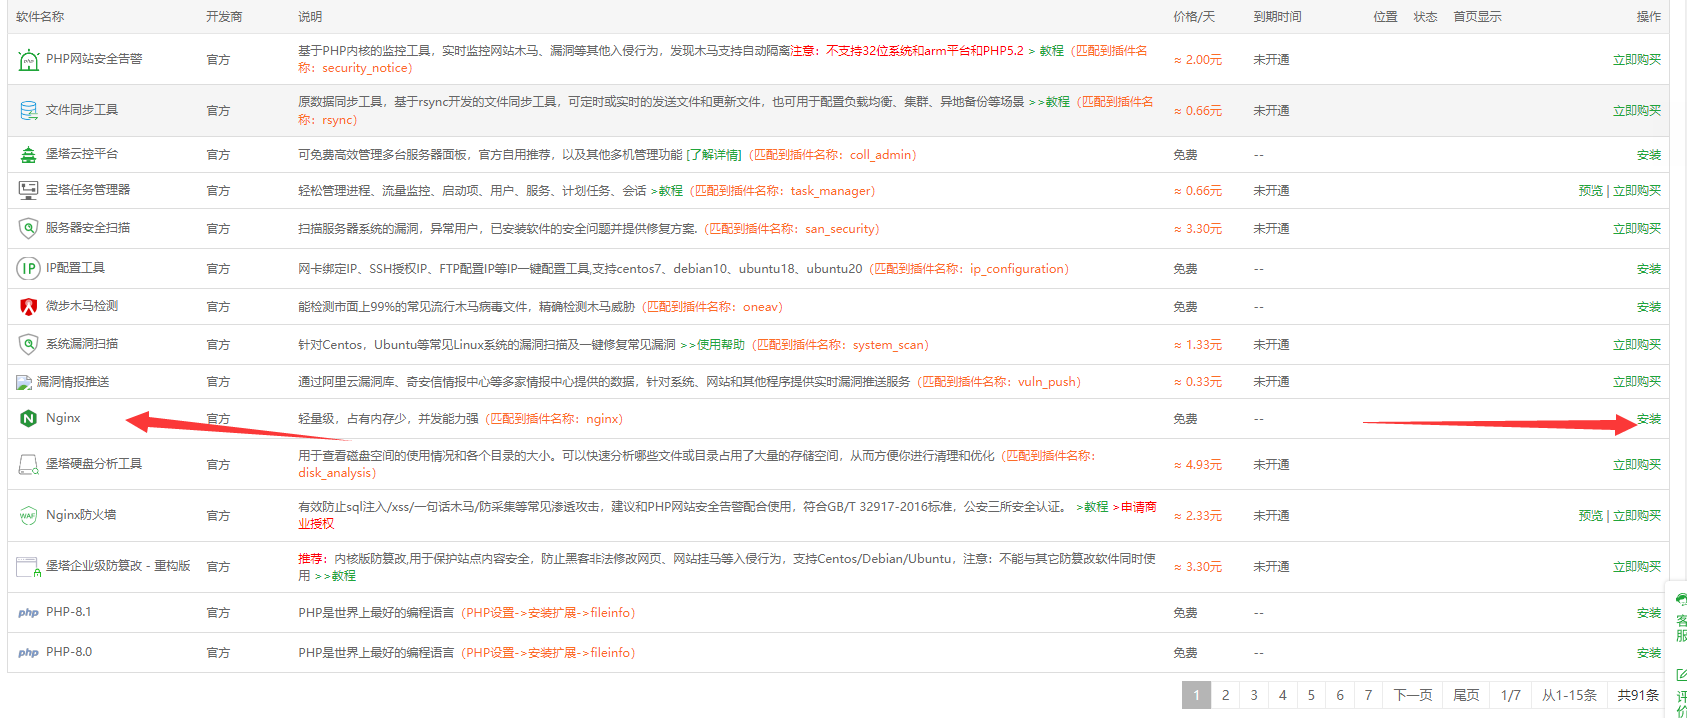1687x718 pixels.
Task: Click the current page 1 button
Action: (1196, 695)
